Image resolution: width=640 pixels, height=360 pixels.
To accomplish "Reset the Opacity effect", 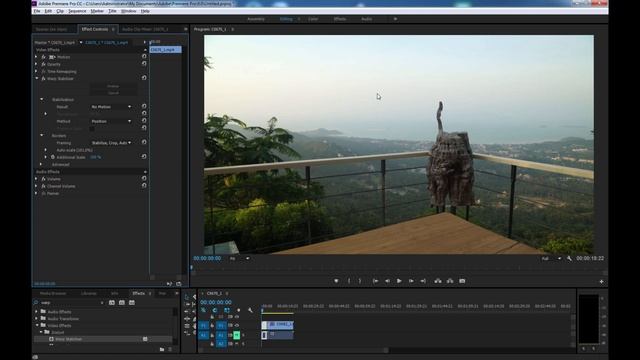I will [144, 64].
